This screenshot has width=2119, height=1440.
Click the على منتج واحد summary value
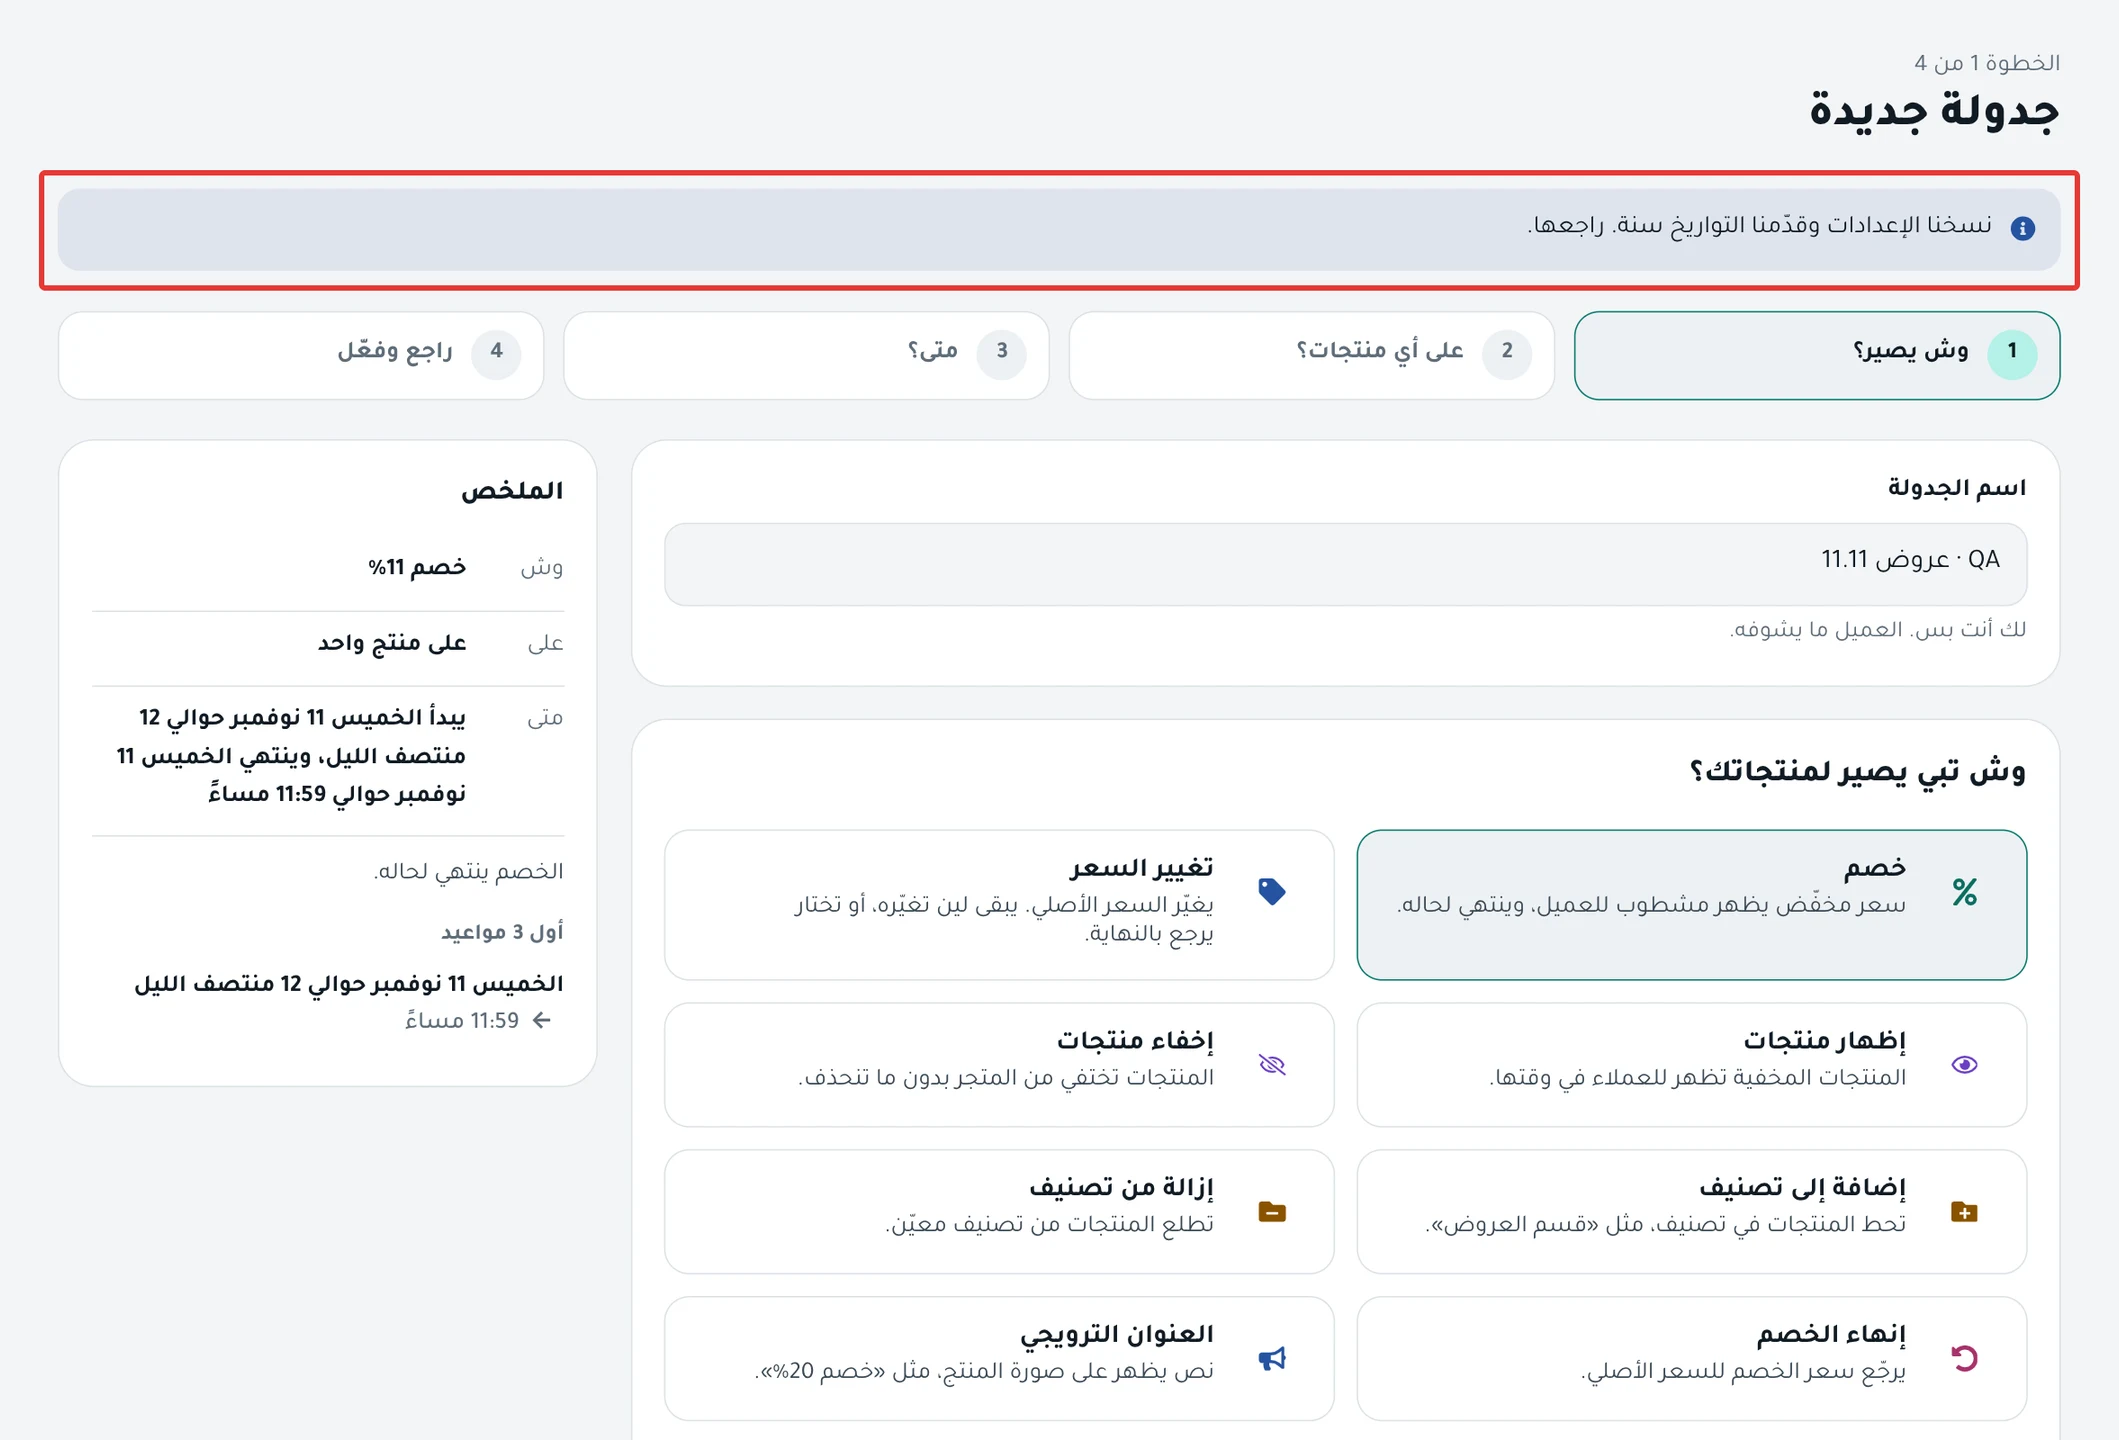coord(392,643)
